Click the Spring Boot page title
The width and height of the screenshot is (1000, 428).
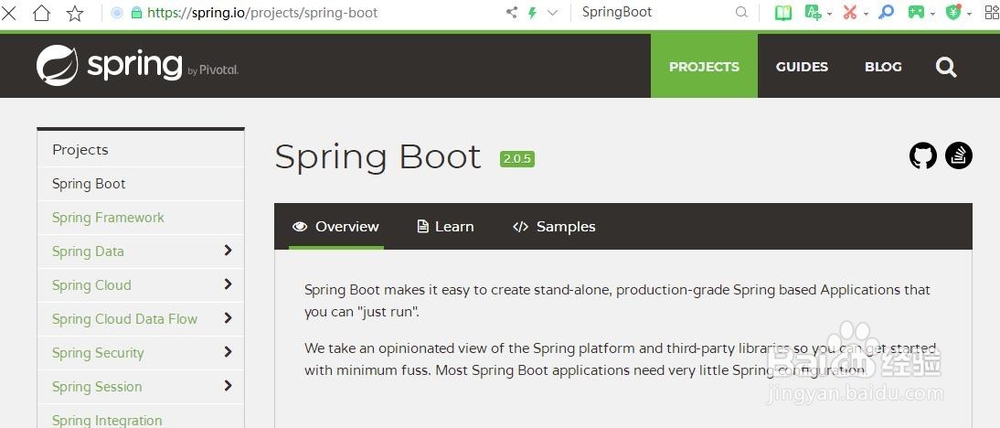click(378, 157)
